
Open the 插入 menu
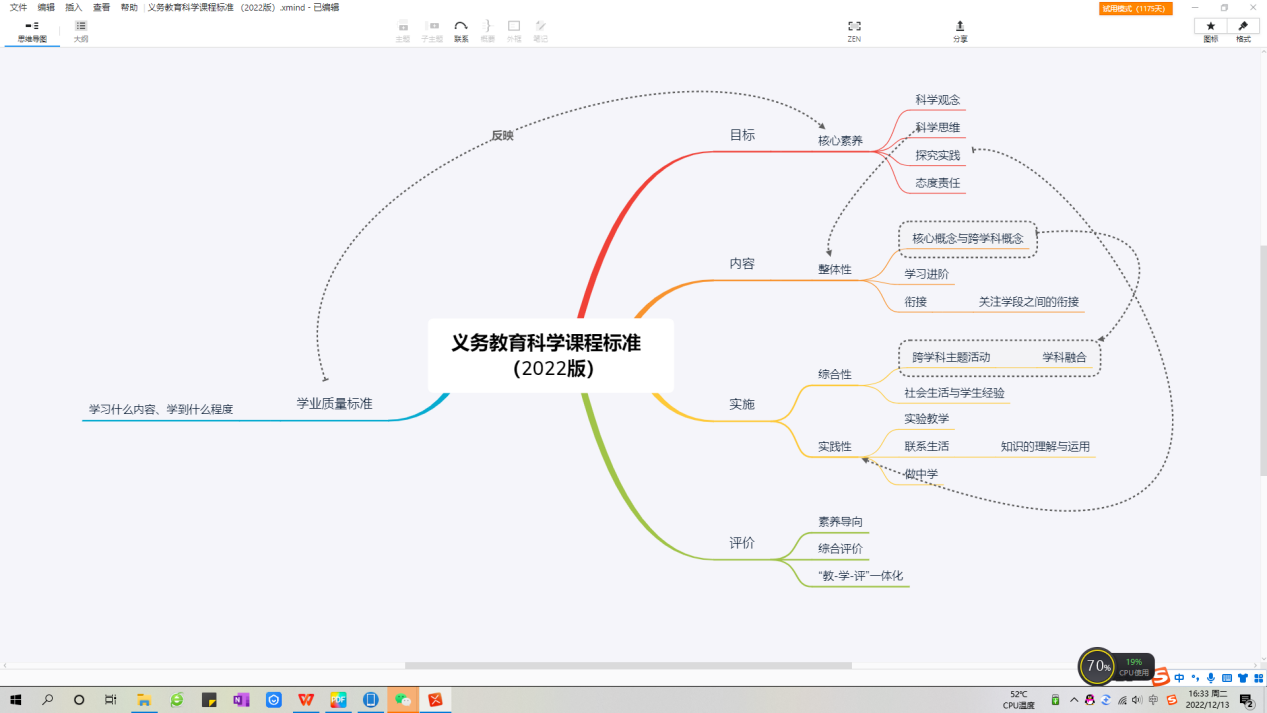click(74, 7)
